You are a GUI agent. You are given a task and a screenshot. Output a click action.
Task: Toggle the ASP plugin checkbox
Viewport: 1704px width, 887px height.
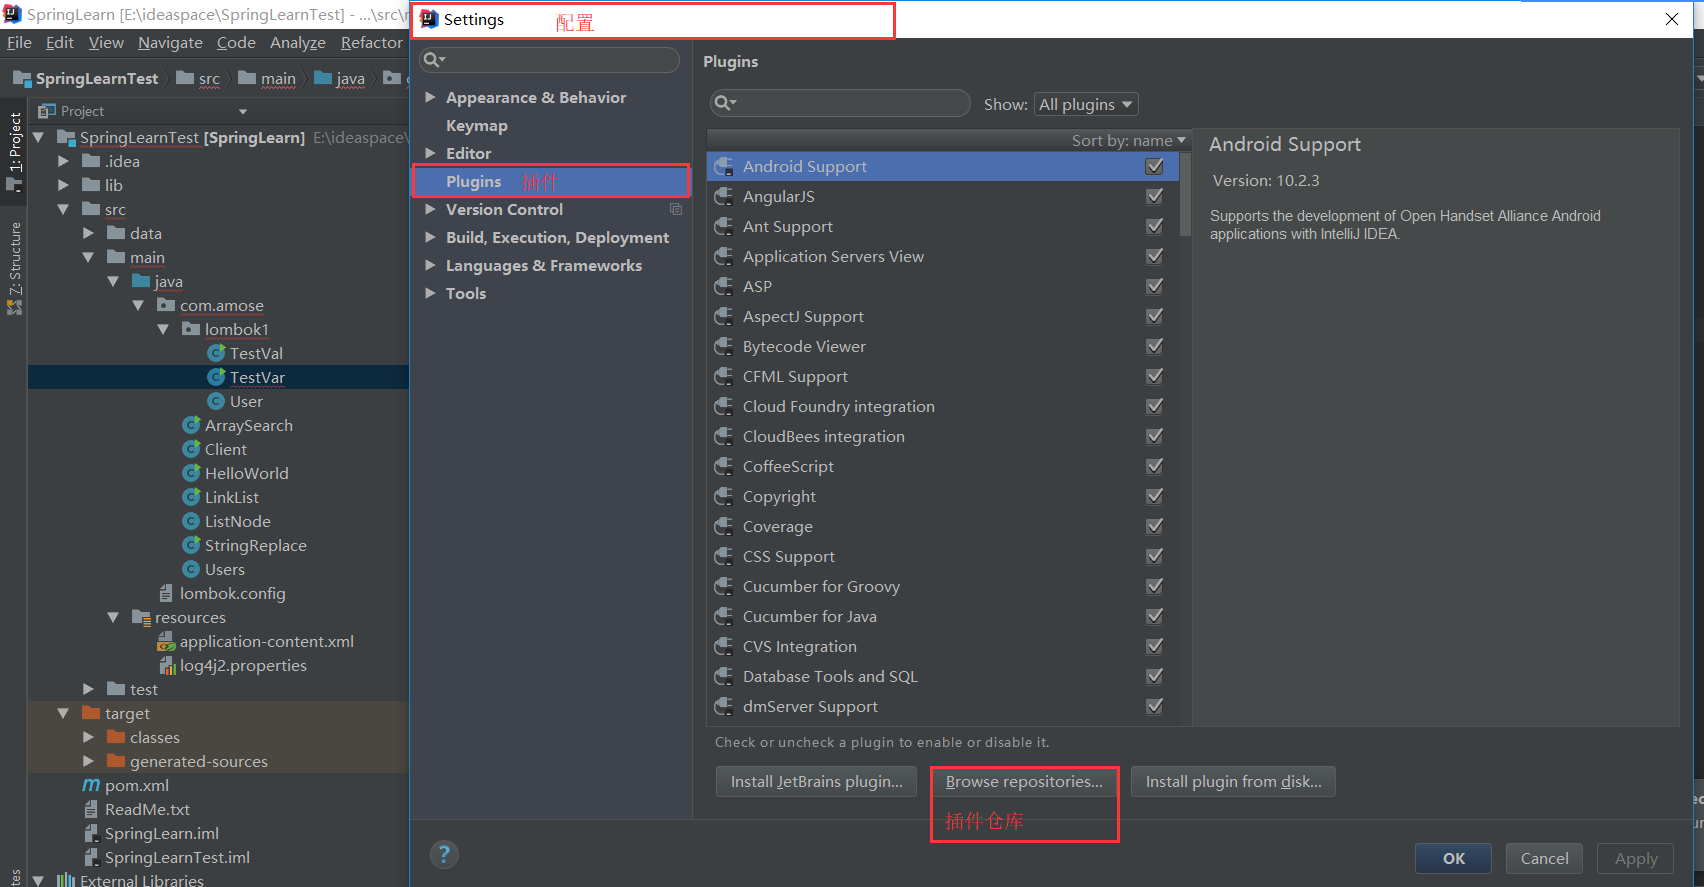[x=1154, y=286]
